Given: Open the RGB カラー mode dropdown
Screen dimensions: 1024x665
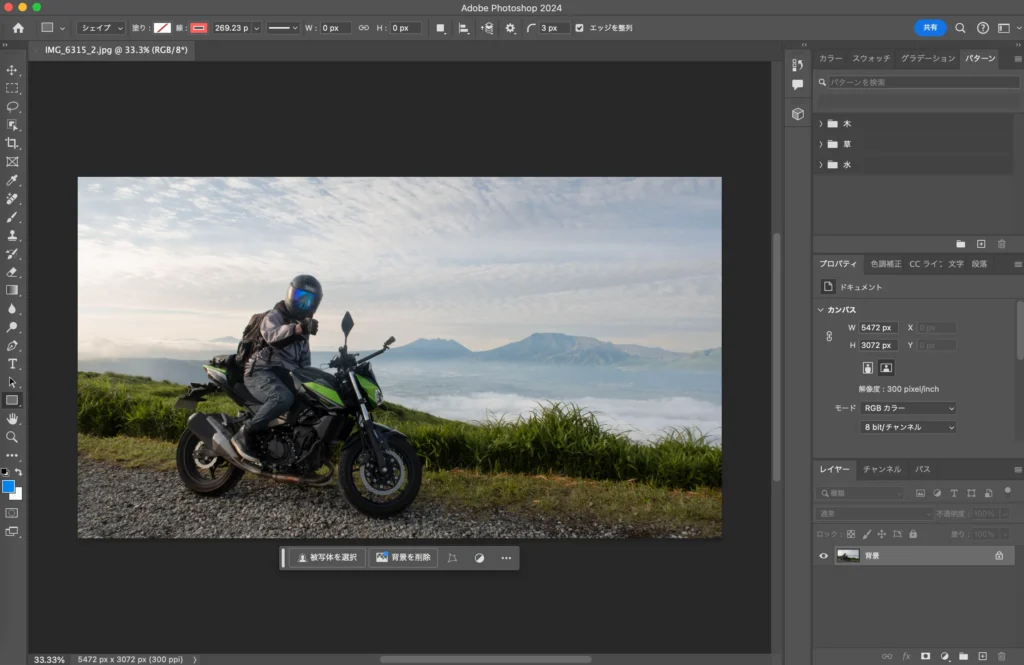Looking at the screenshot, I should pyautogui.click(x=908, y=408).
